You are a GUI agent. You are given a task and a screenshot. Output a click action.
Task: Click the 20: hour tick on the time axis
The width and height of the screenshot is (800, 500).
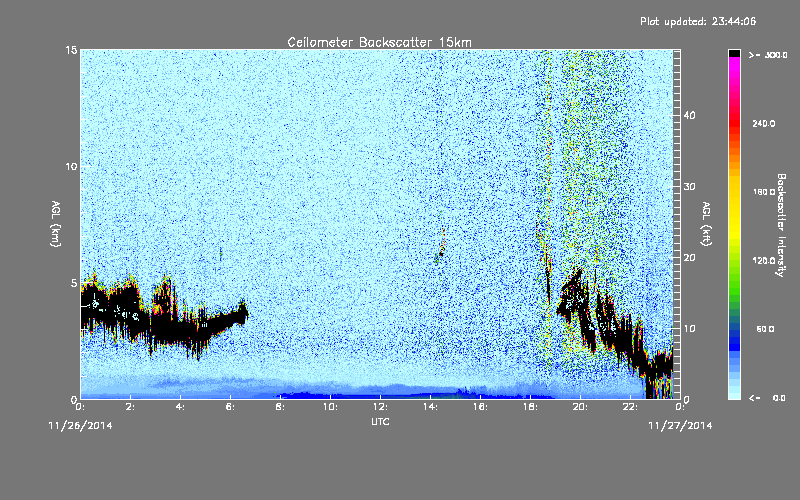[x=580, y=407]
